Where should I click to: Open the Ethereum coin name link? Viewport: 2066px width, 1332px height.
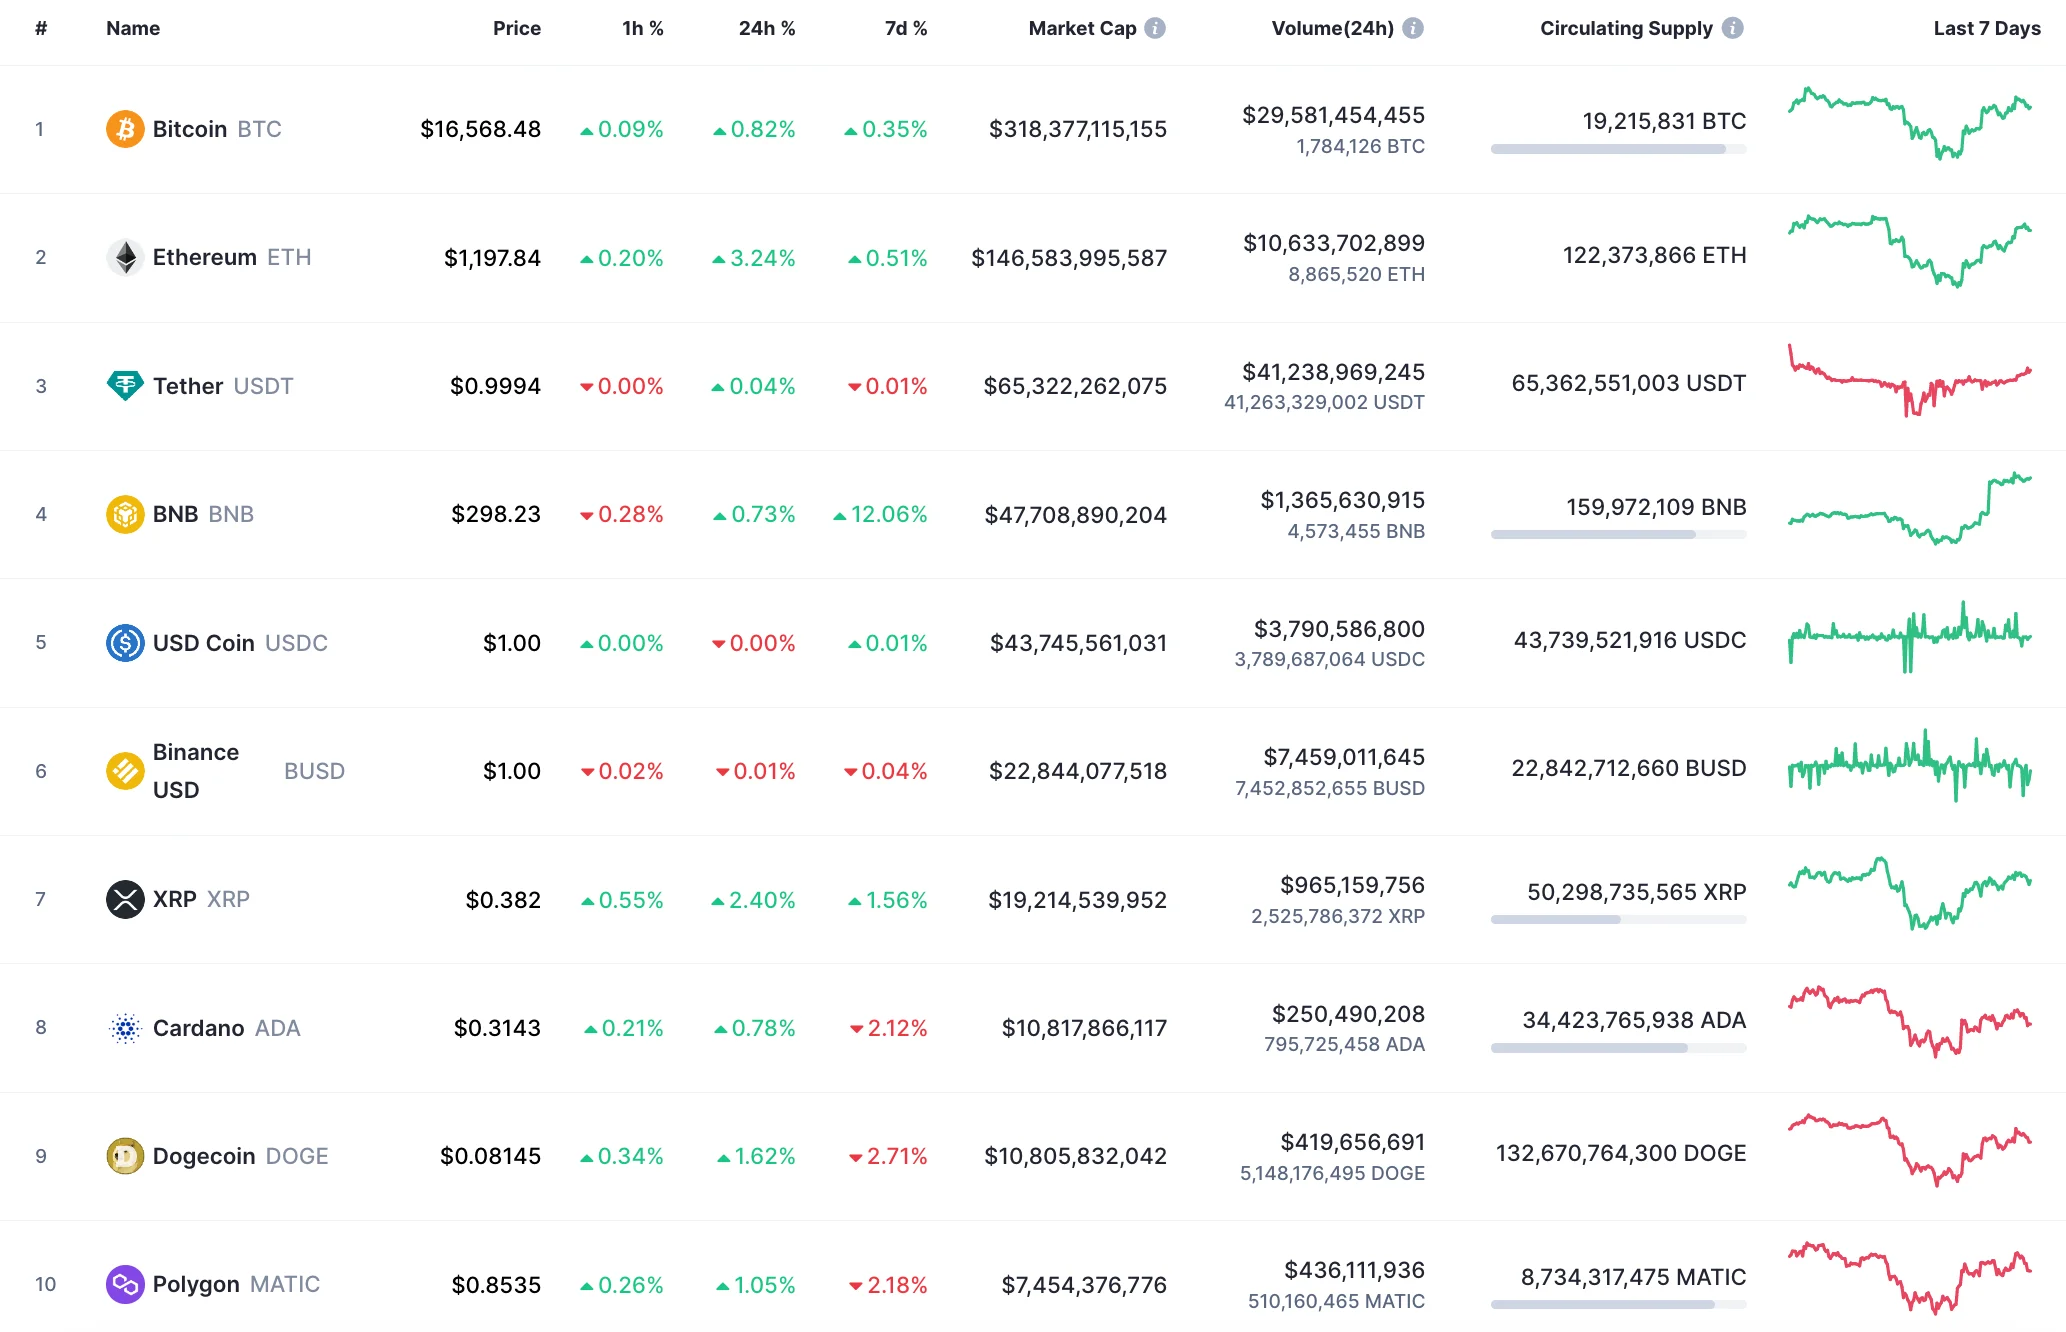pyautogui.click(x=205, y=257)
